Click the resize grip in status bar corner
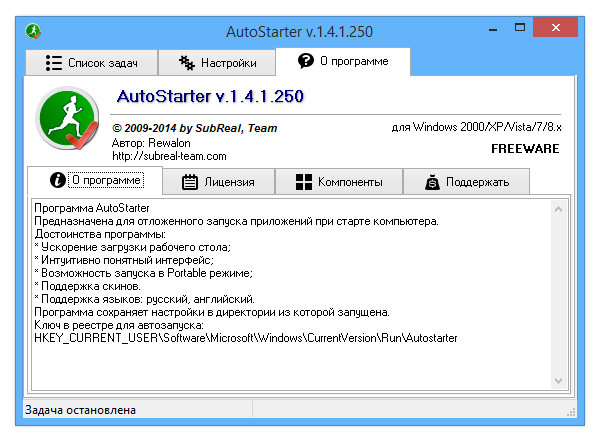Viewport: 595px width, 444px height. 571,413
